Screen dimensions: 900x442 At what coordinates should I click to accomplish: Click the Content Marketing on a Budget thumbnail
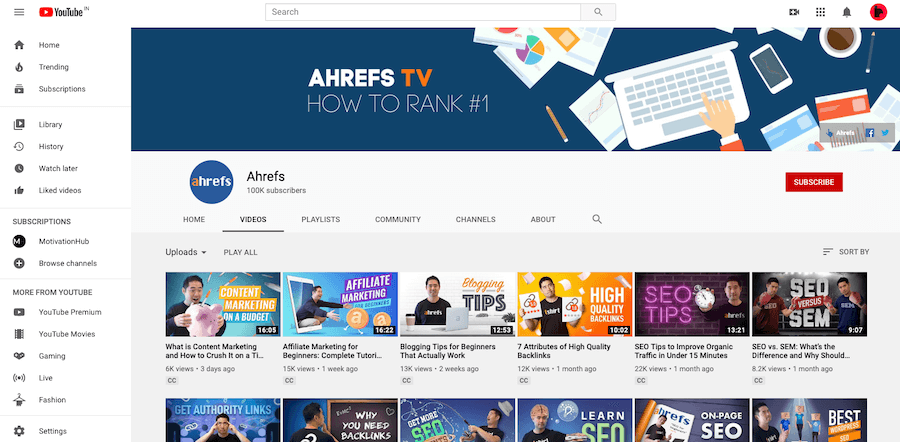[223, 304]
